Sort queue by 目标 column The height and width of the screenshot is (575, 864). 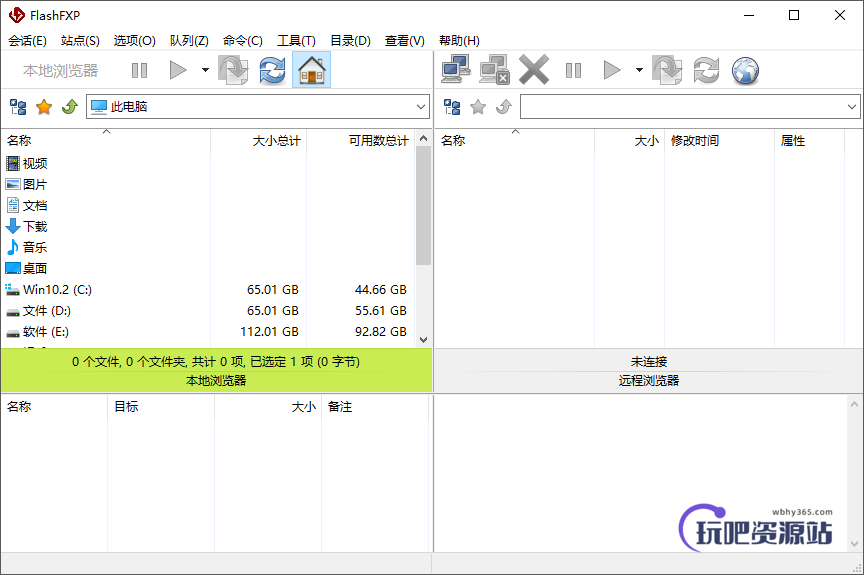click(160, 407)
